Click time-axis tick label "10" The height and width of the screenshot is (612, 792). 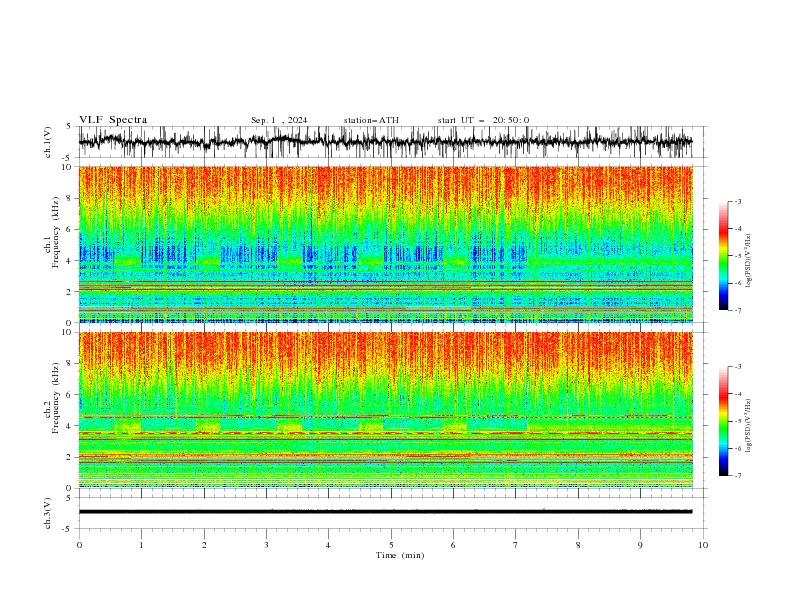pos(703,545)
